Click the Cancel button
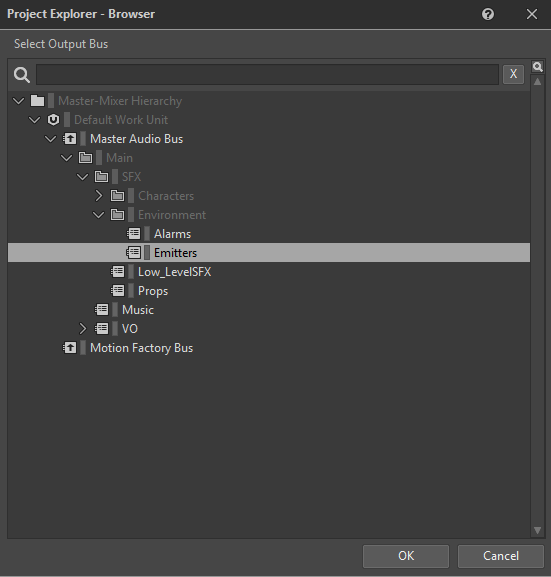 tap(501, 556)
